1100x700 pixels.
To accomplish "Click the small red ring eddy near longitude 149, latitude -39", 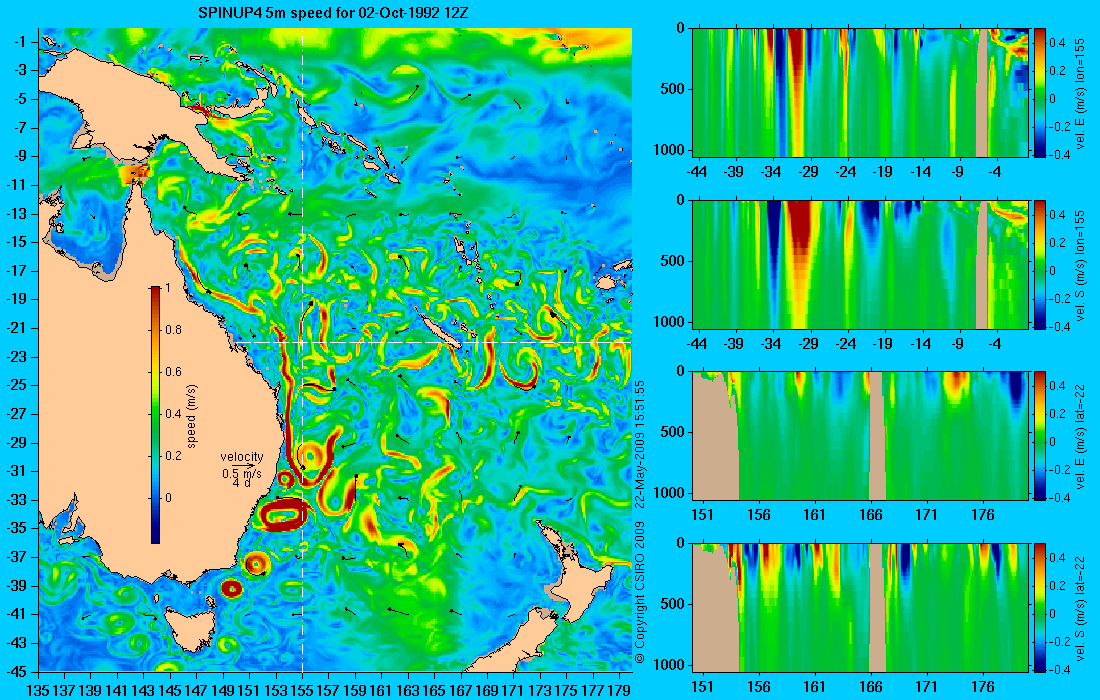I will pyautogui.click(x=232, y=588).
